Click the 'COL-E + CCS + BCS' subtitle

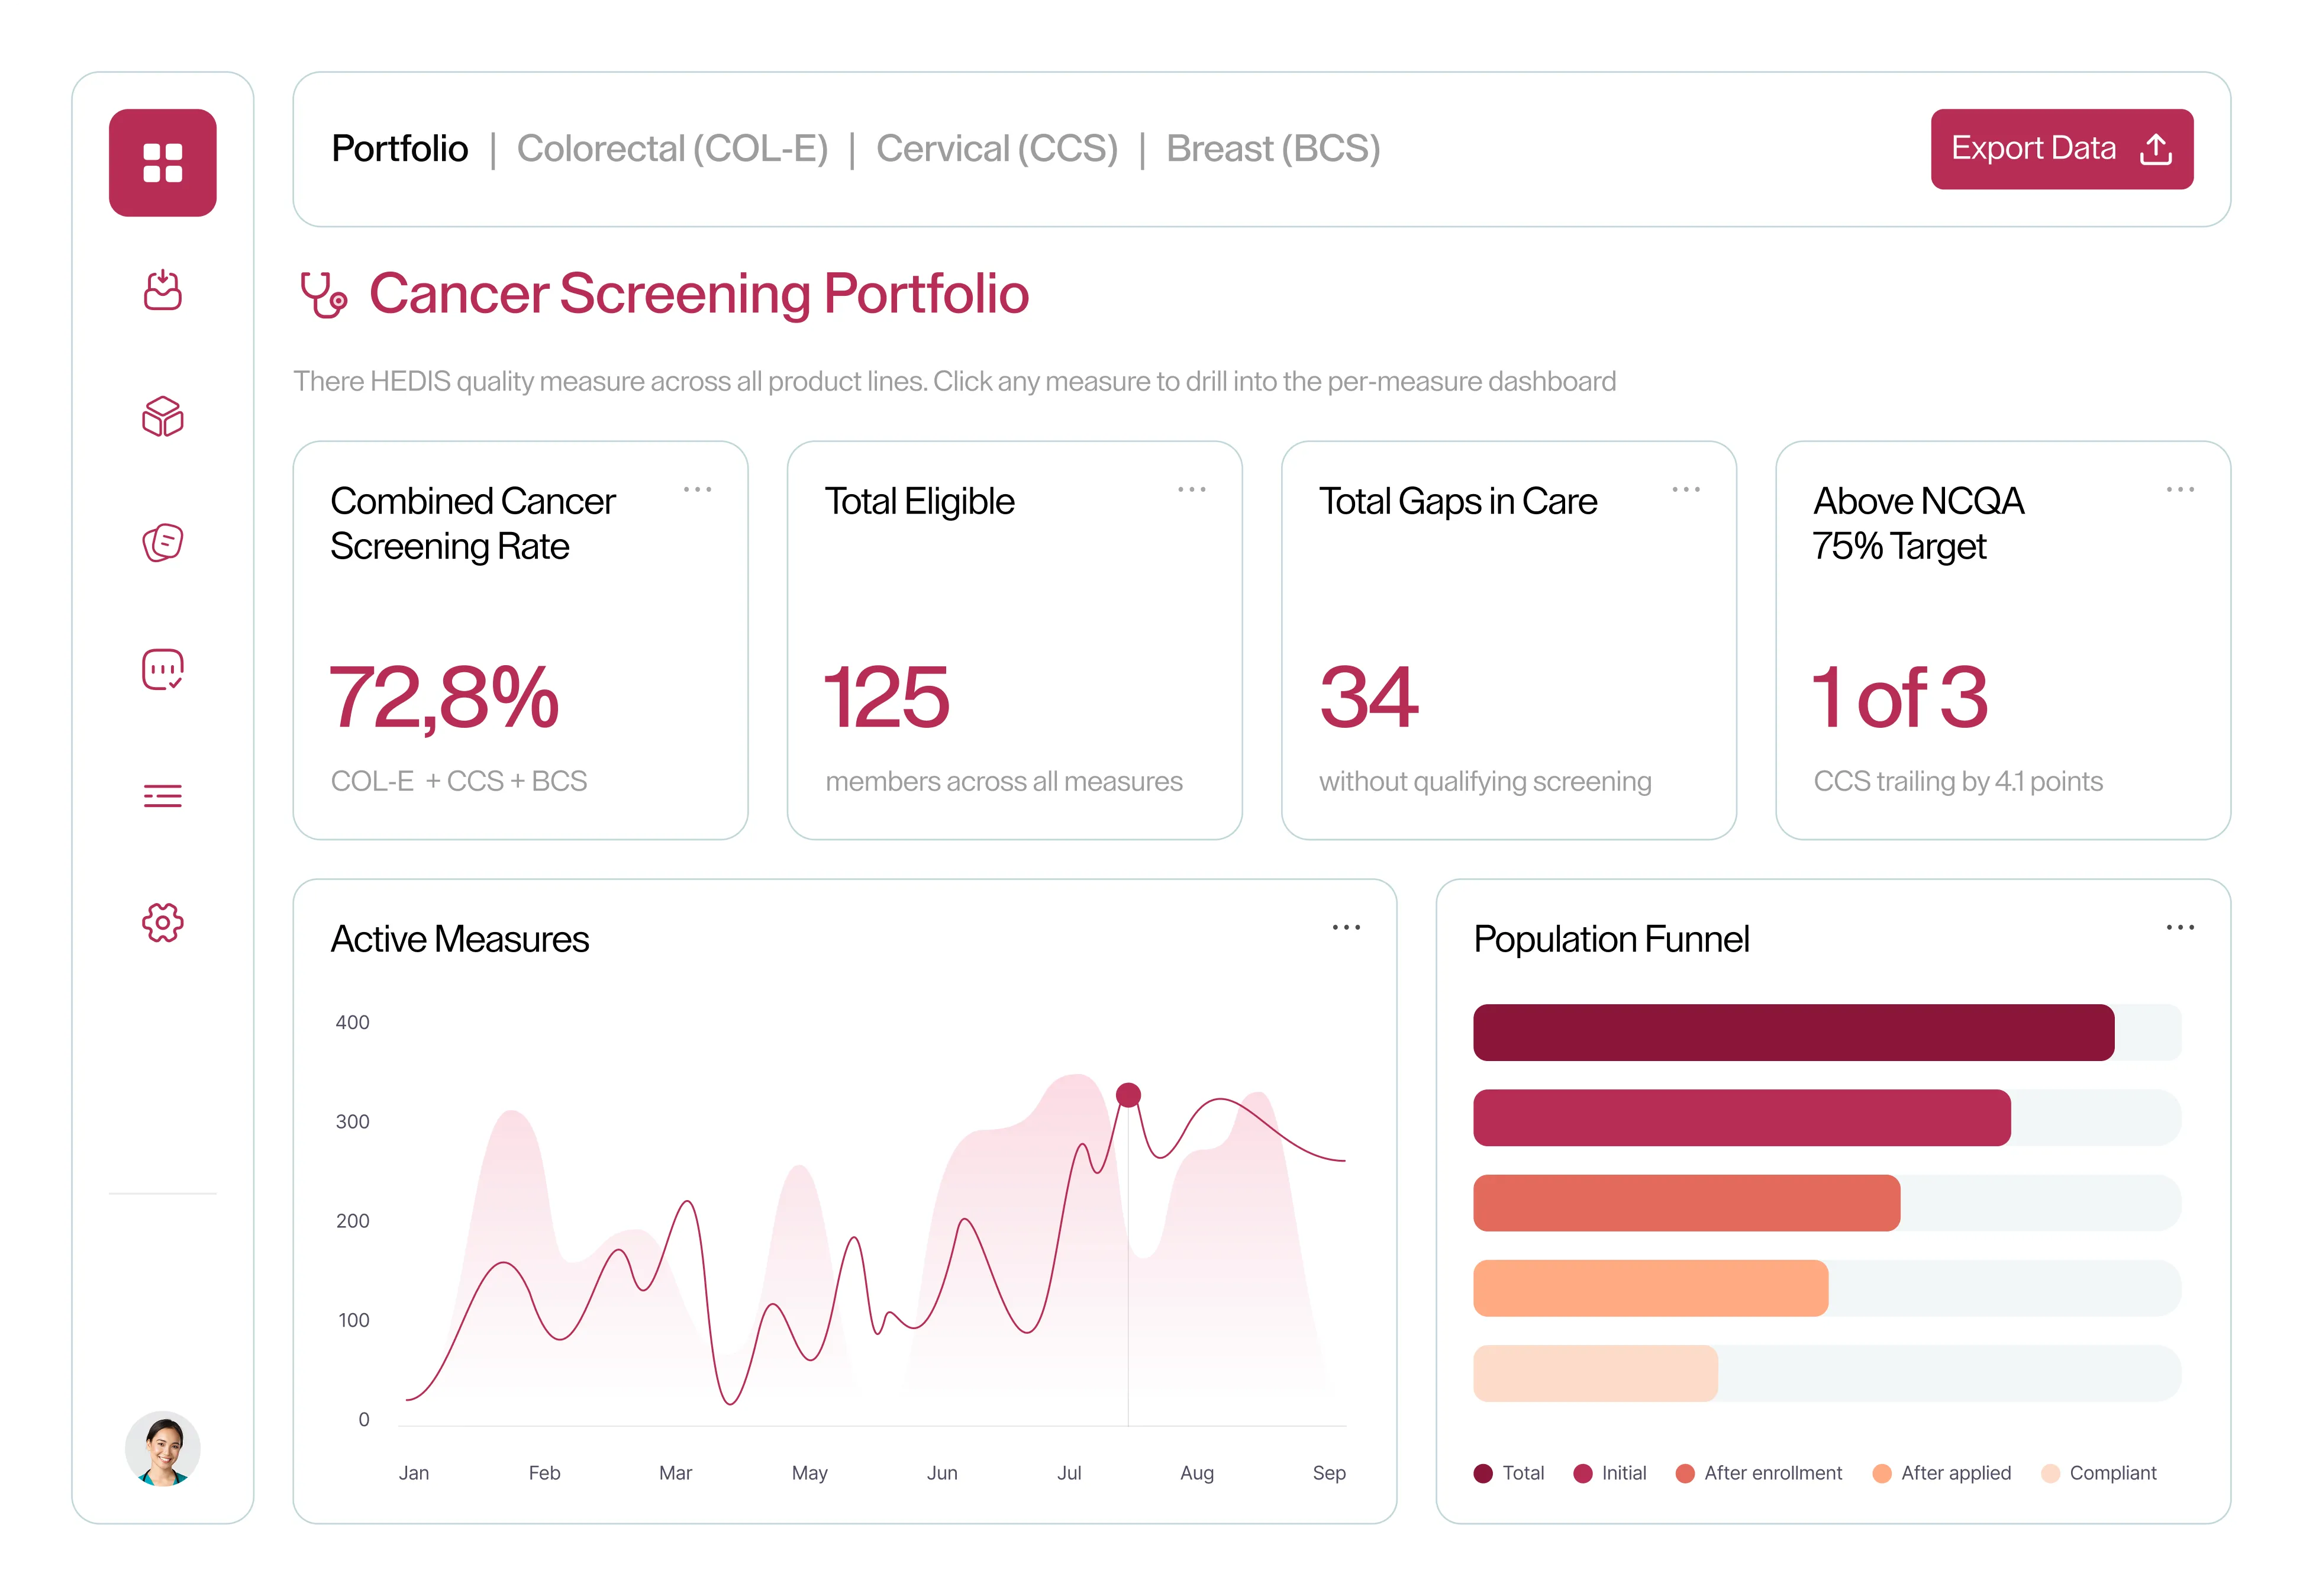click(459, 781)
